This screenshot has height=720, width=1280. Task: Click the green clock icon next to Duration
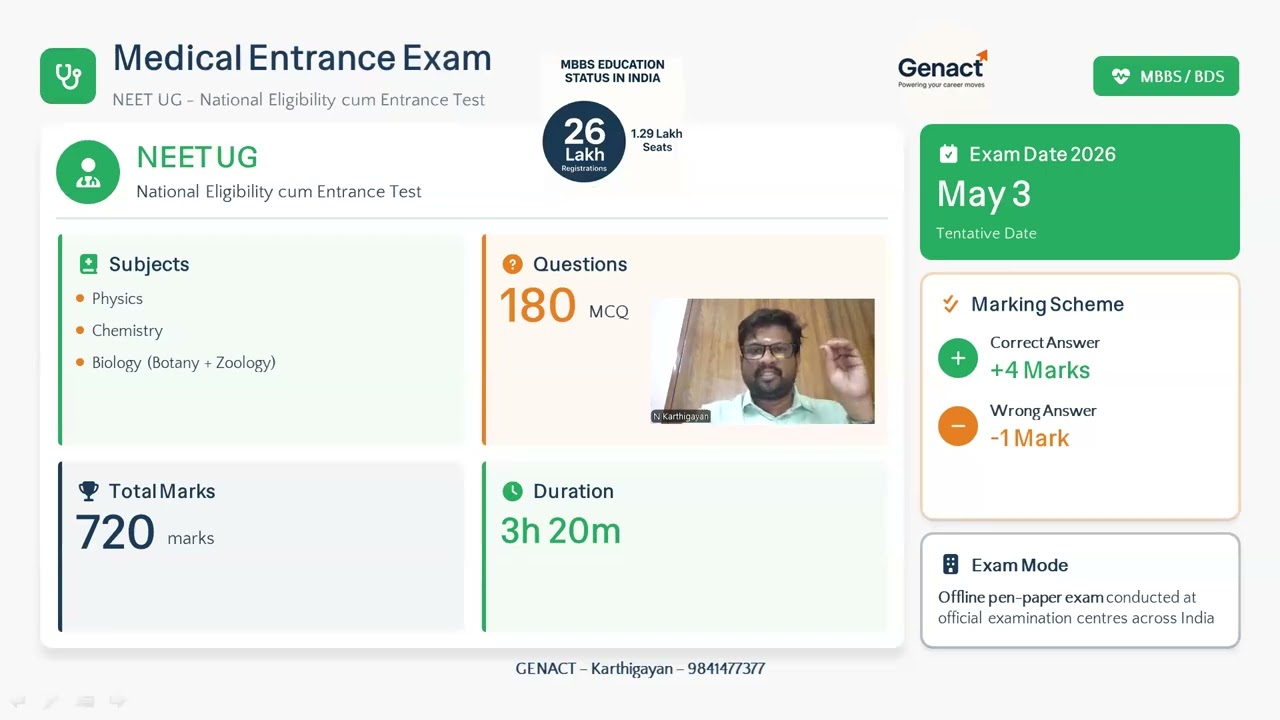512,491
